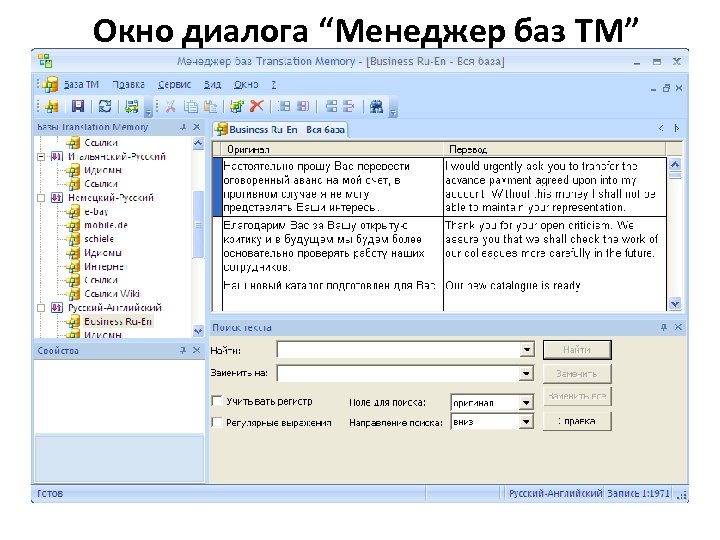Open the Заменить на dropdown arrow
The image size is (720, 540).
(527, 373)
